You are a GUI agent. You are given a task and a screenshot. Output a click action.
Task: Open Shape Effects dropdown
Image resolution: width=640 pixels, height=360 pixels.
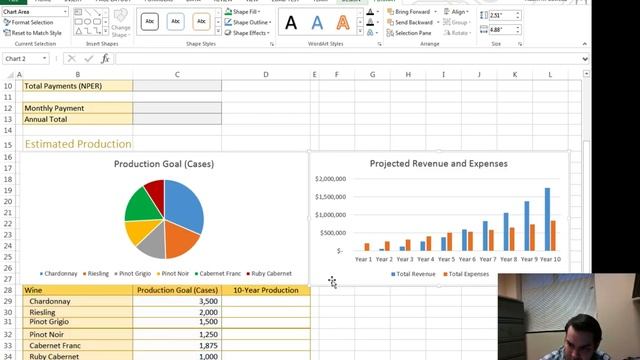[x=247, y=33]
